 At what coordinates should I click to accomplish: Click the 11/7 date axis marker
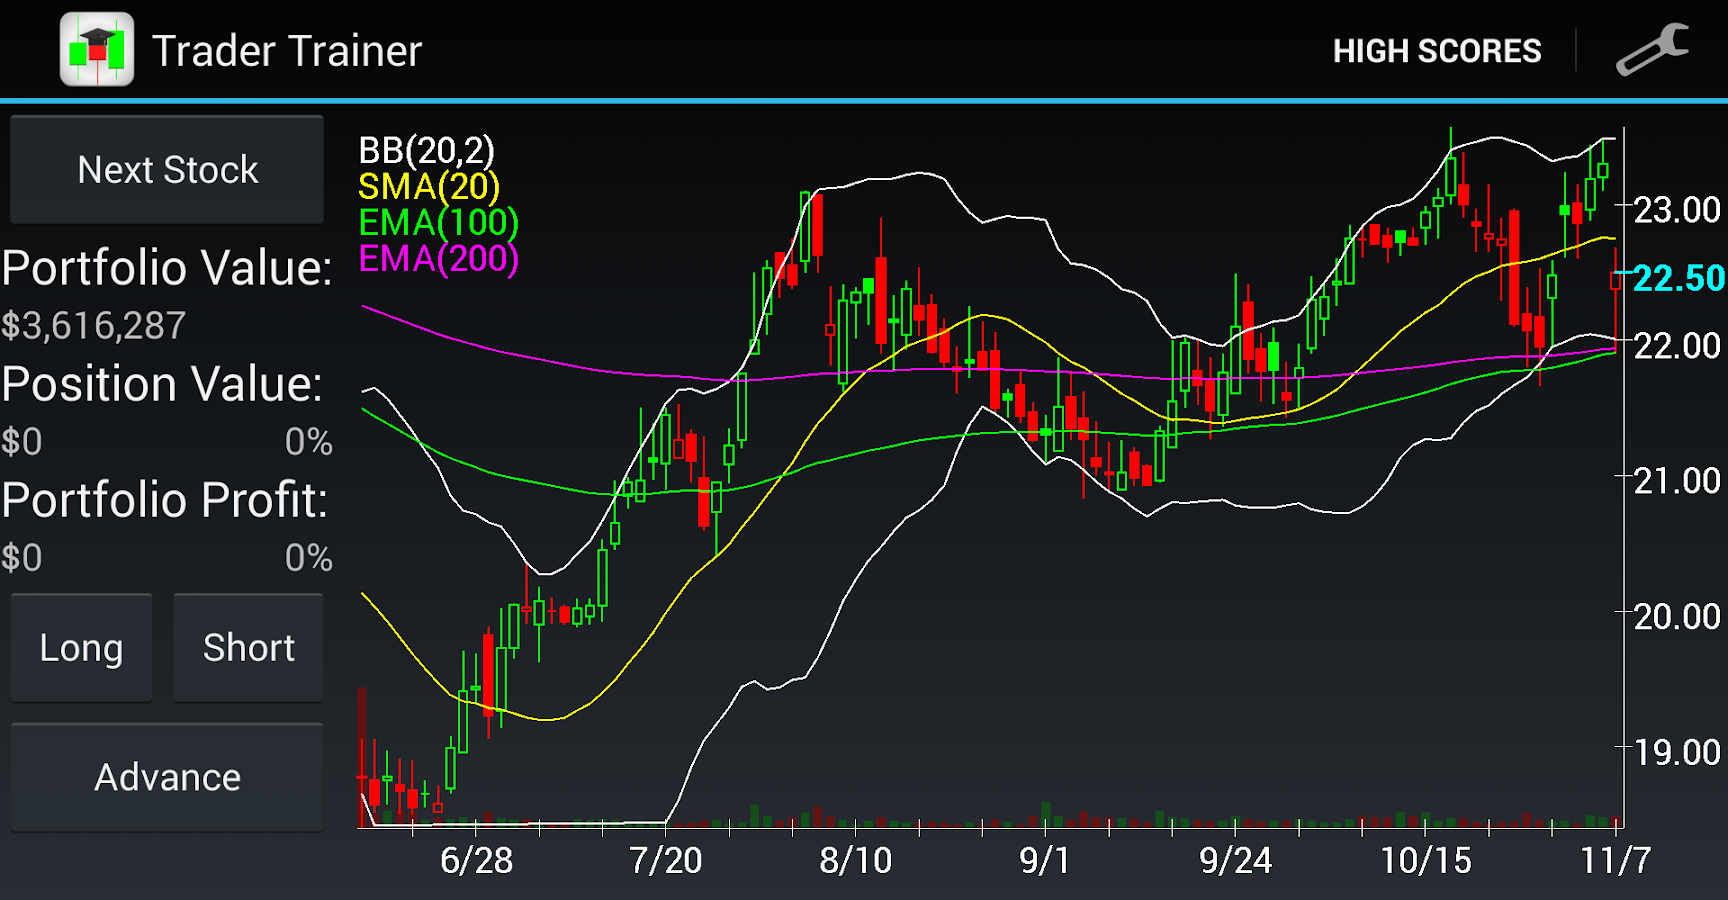pos(1615,860)
